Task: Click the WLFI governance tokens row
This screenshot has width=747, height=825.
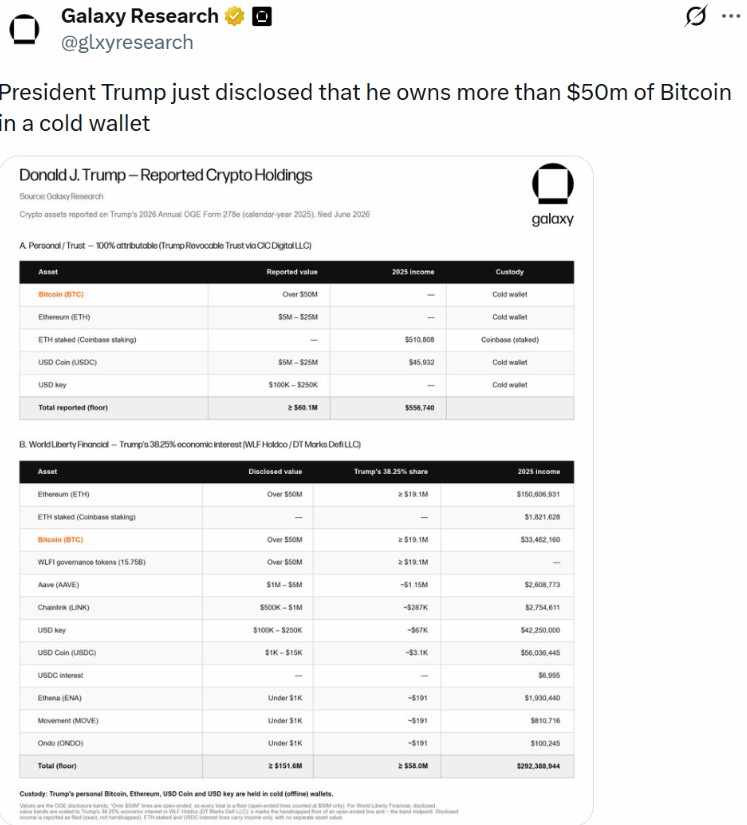Action: click(x=297, y=562)
